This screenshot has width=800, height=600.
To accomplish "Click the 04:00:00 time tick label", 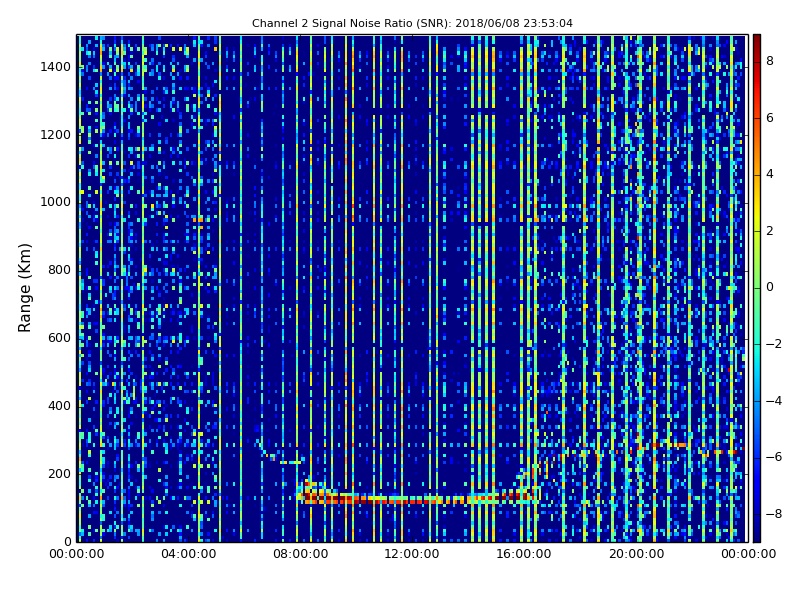I will (188, 554).
